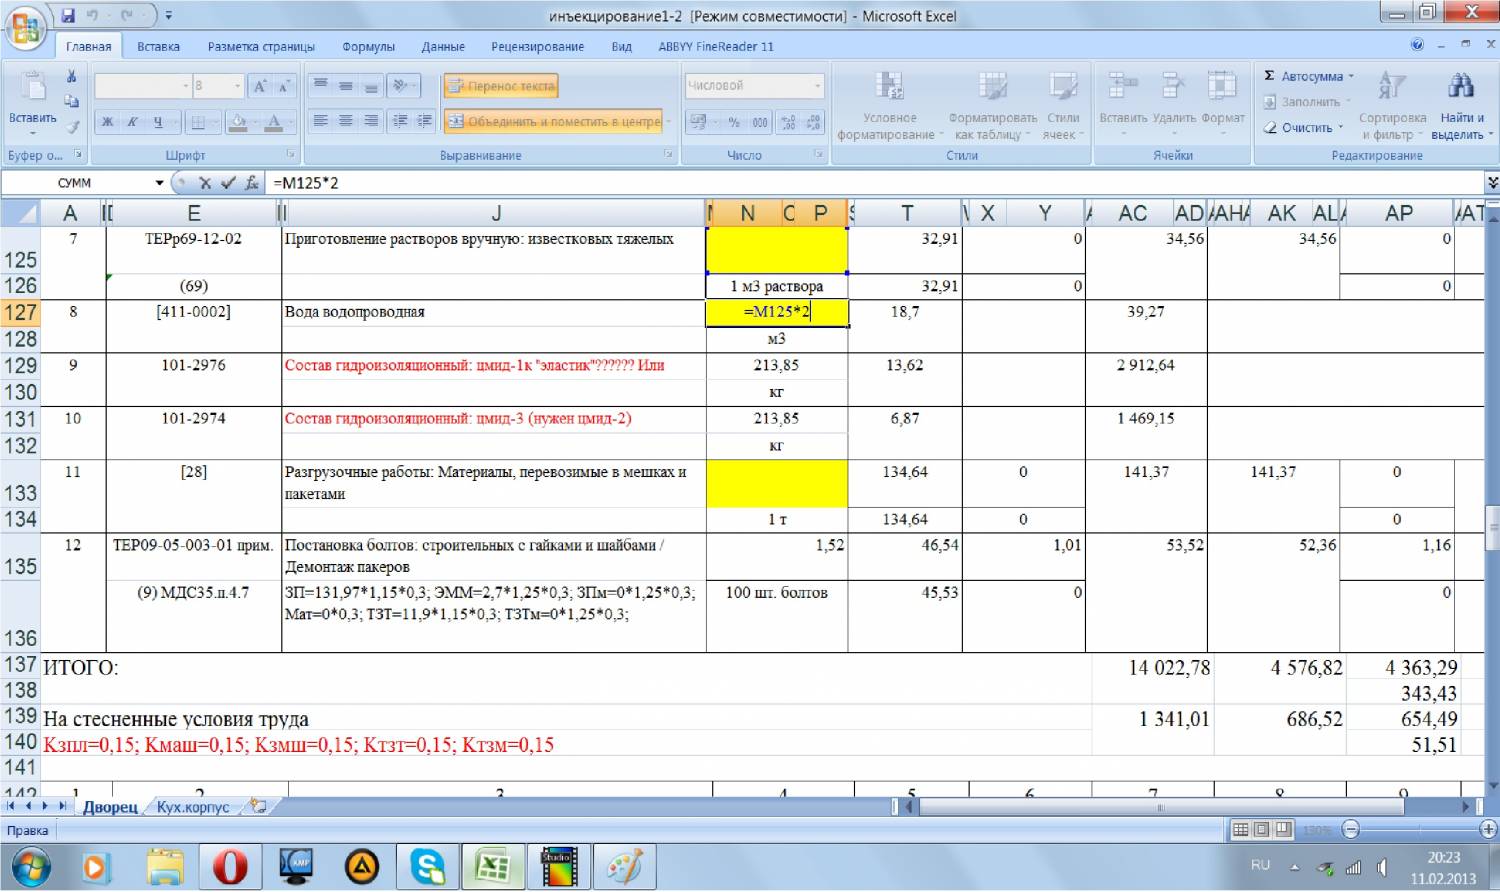The height and width of the screenshot is (892, 1500).
Task: Switch to the Кух.корпус sheet tab
Action: pyautogui.click(x=193, y=807)
